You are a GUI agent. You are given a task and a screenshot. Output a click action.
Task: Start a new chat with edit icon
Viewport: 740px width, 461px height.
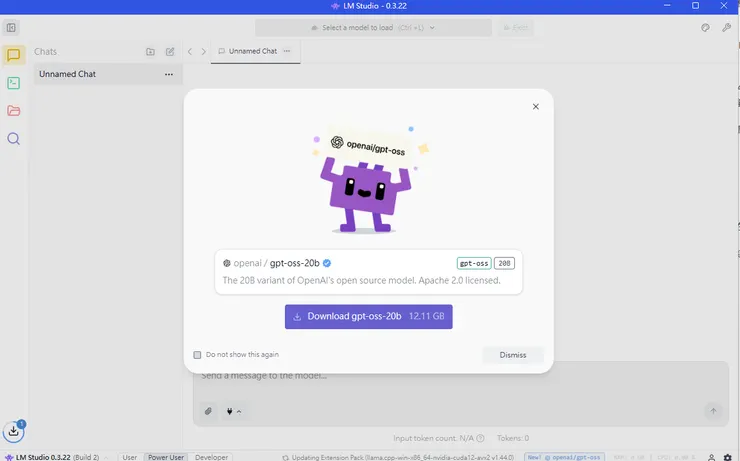170,51
